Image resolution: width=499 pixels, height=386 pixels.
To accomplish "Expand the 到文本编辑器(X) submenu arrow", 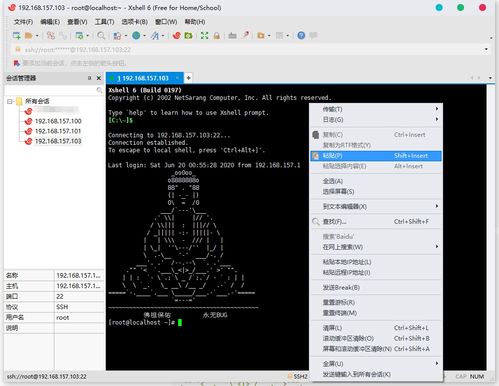I will pos(437,206).
